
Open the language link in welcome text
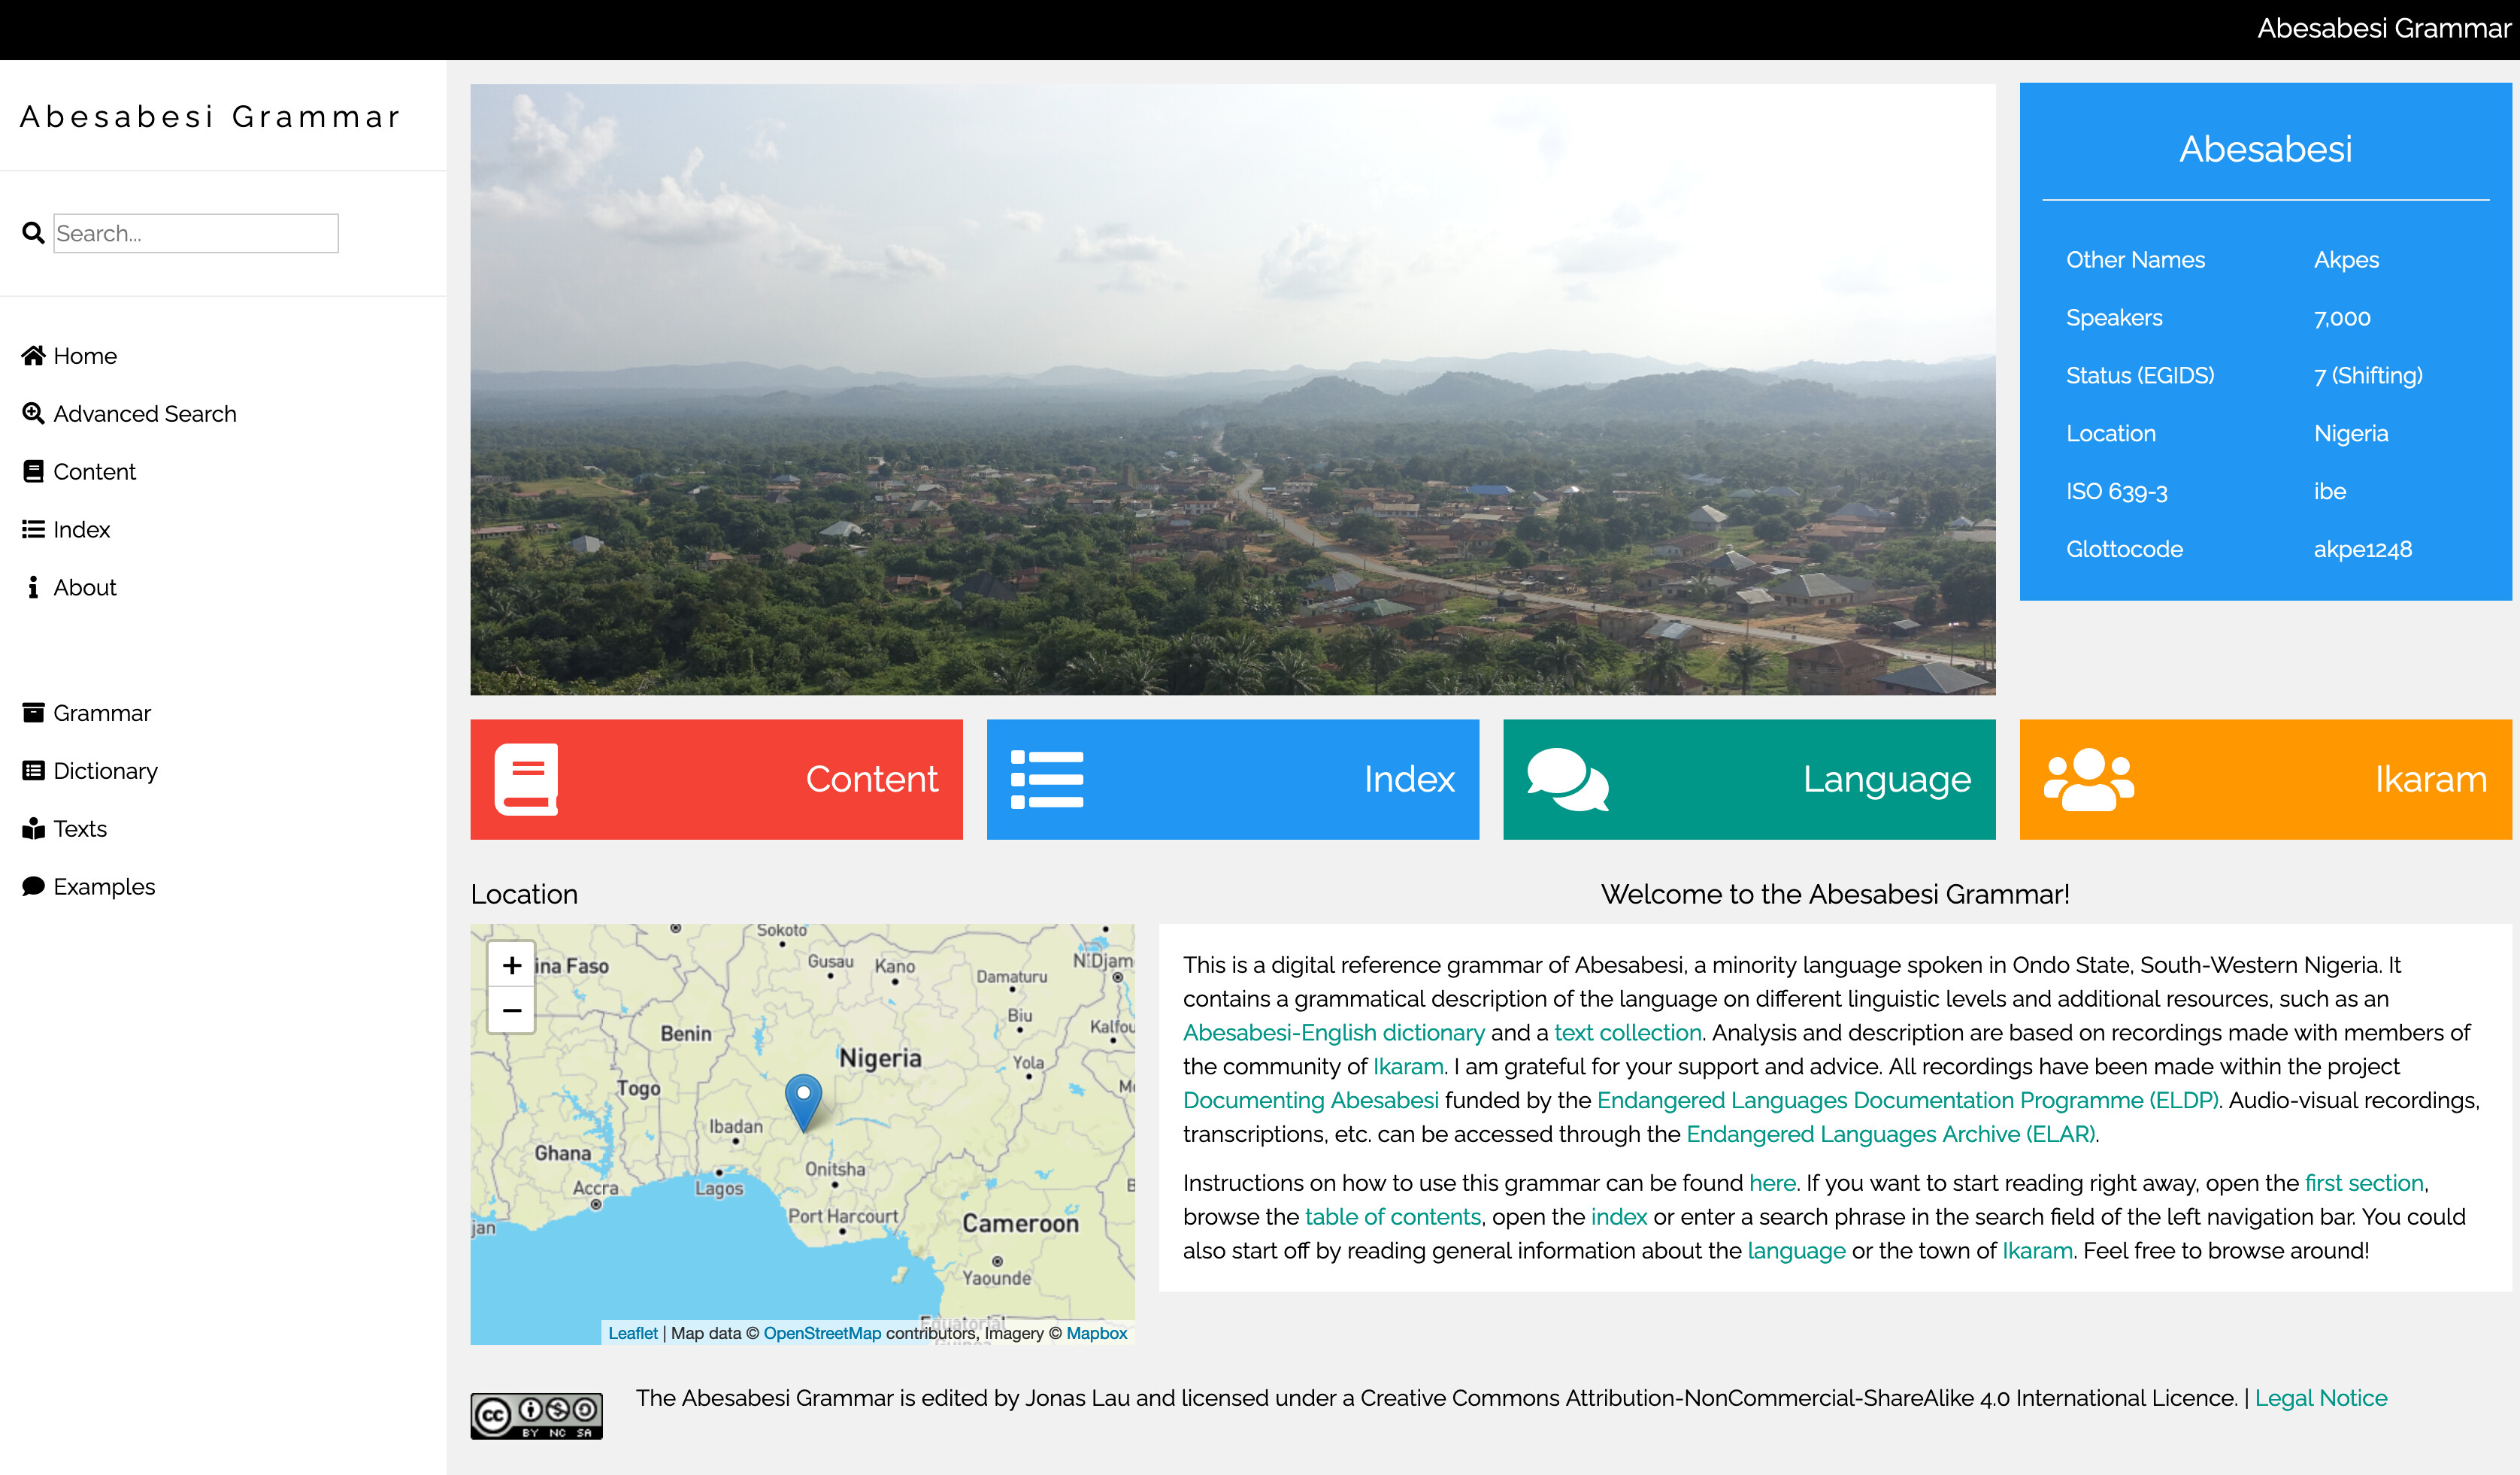click(x=1796, y=1252)
